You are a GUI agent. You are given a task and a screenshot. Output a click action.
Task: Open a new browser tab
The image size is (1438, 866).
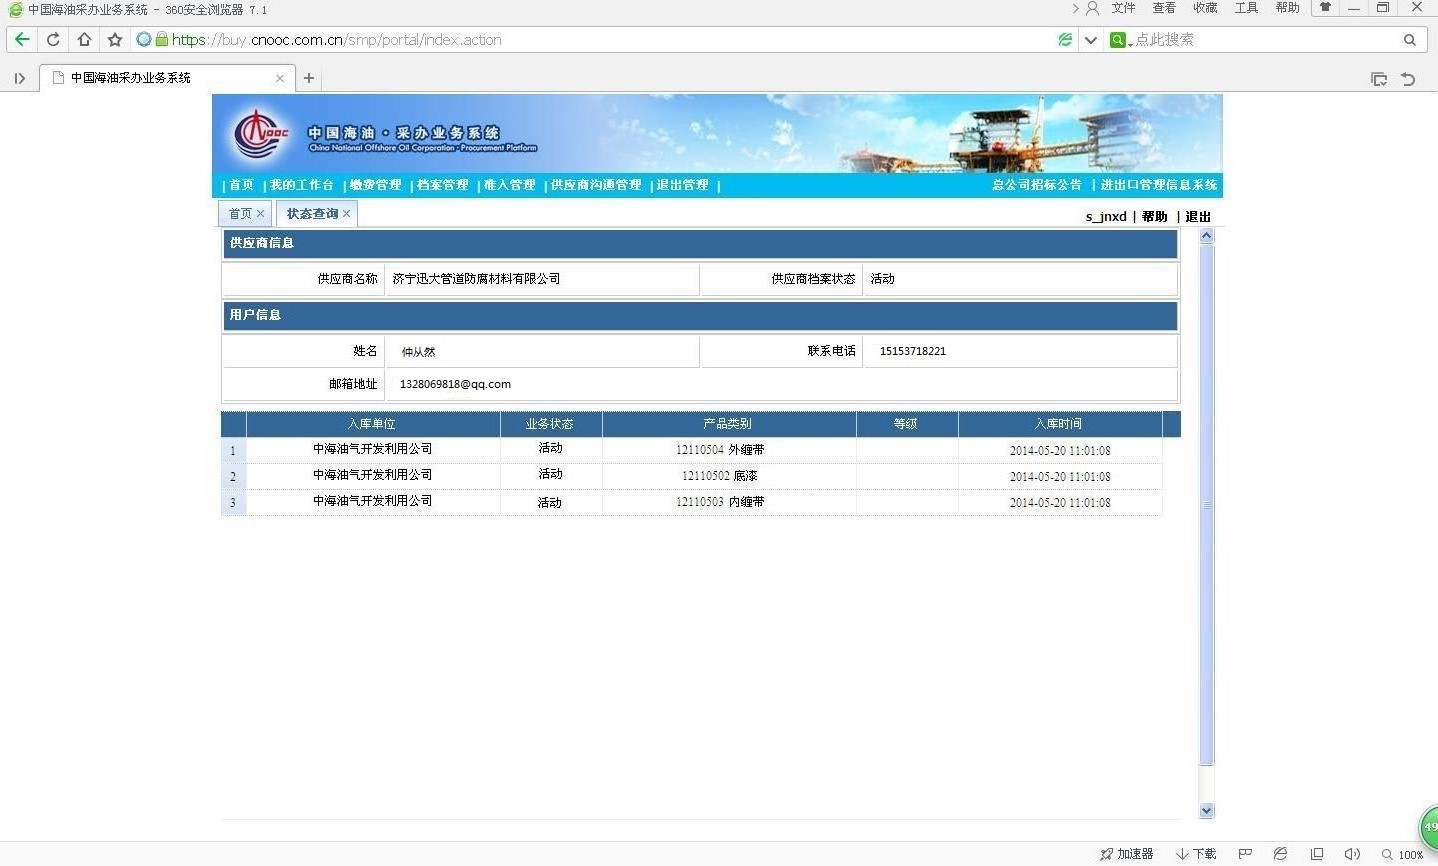point(309,78)
